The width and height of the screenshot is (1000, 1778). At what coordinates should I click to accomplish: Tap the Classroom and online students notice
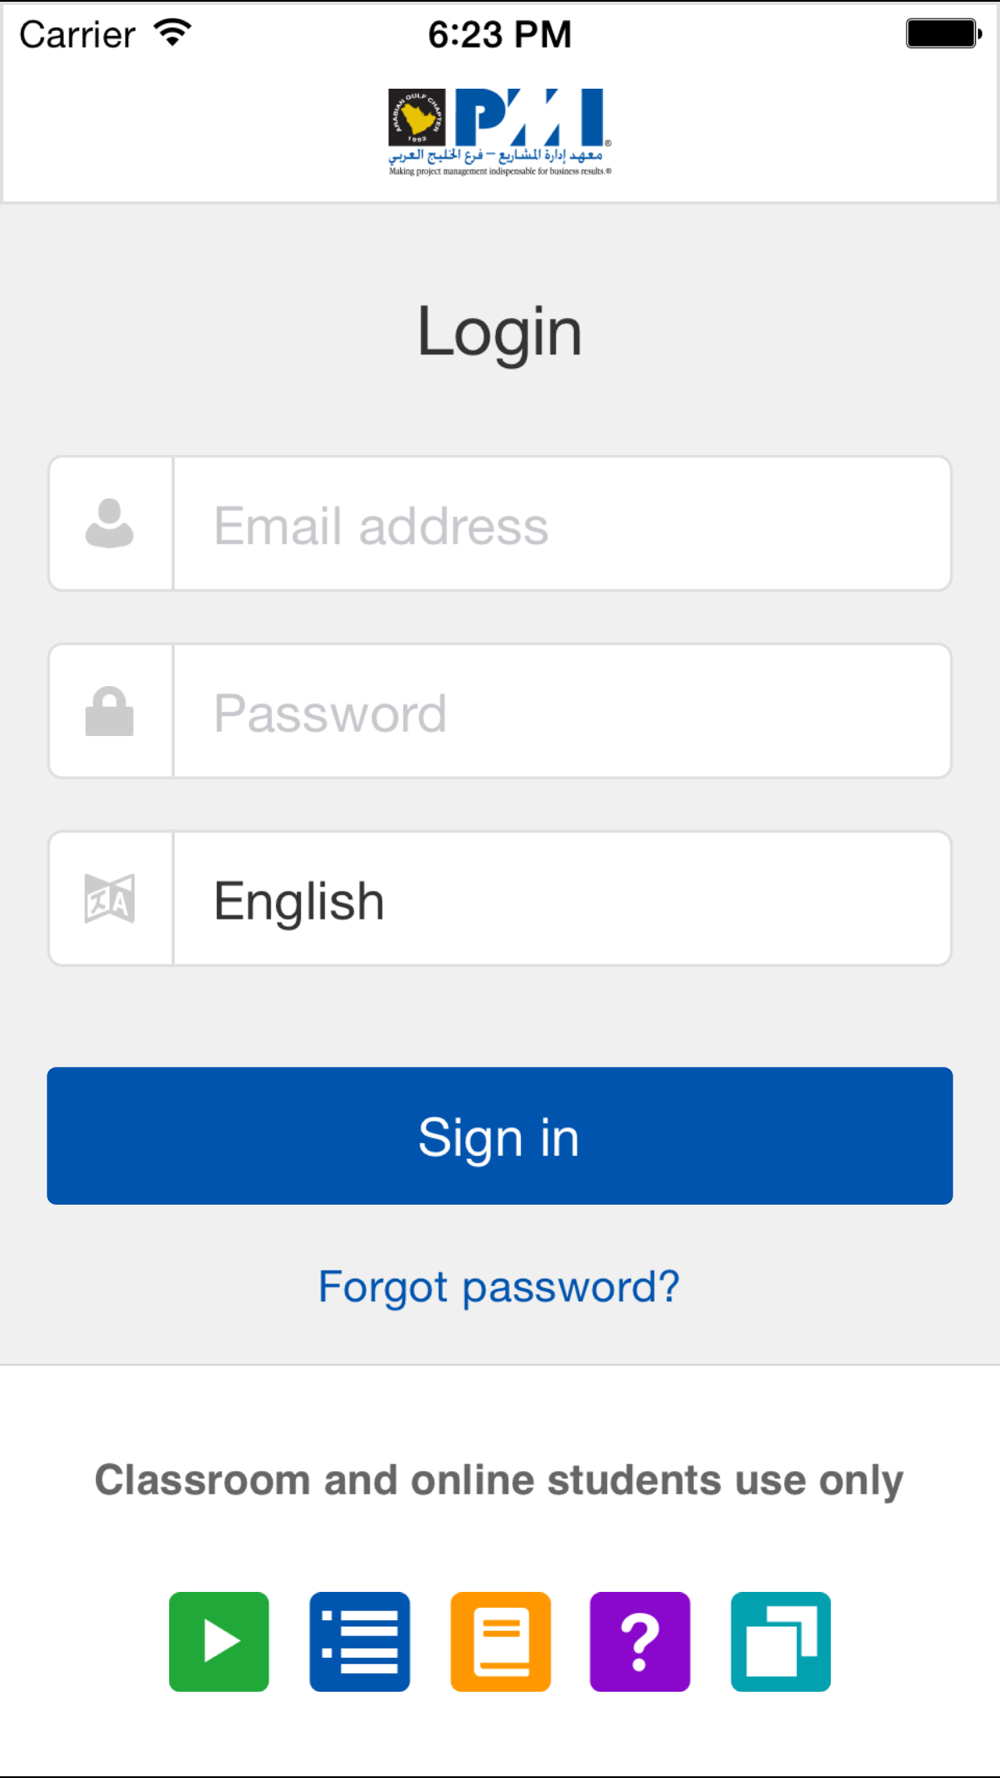(499, 1480)
